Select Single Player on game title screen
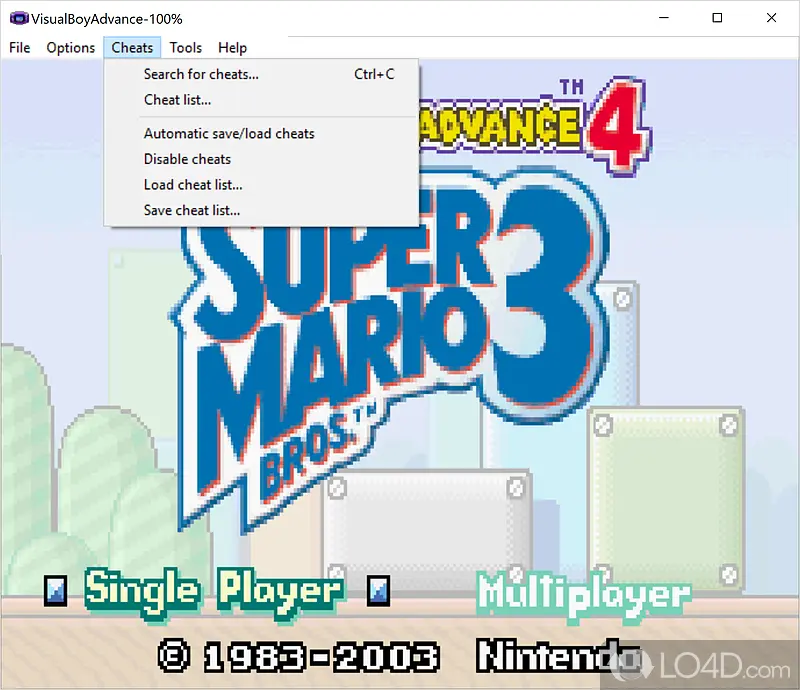Viewport: 800px width, 690px height. pos(214,590)
